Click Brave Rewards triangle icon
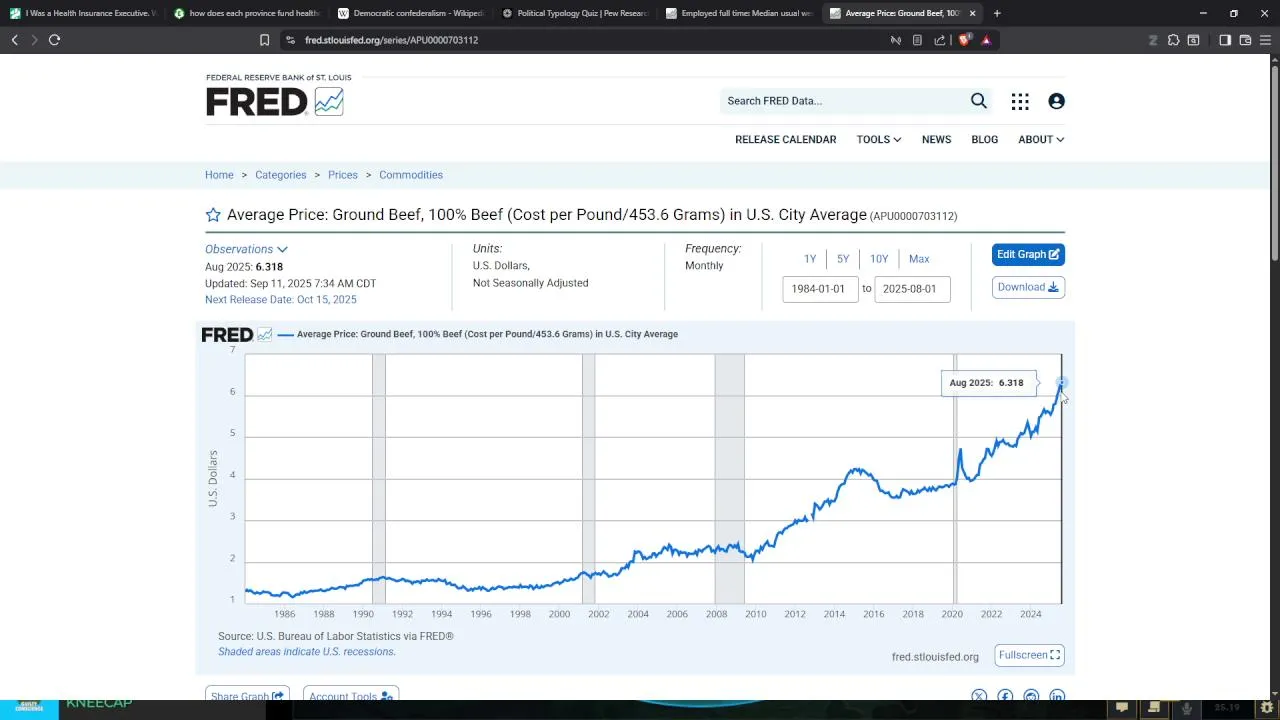Viewport: 1280px width, 720px height. pyautogui.click(x=986, y=40)
